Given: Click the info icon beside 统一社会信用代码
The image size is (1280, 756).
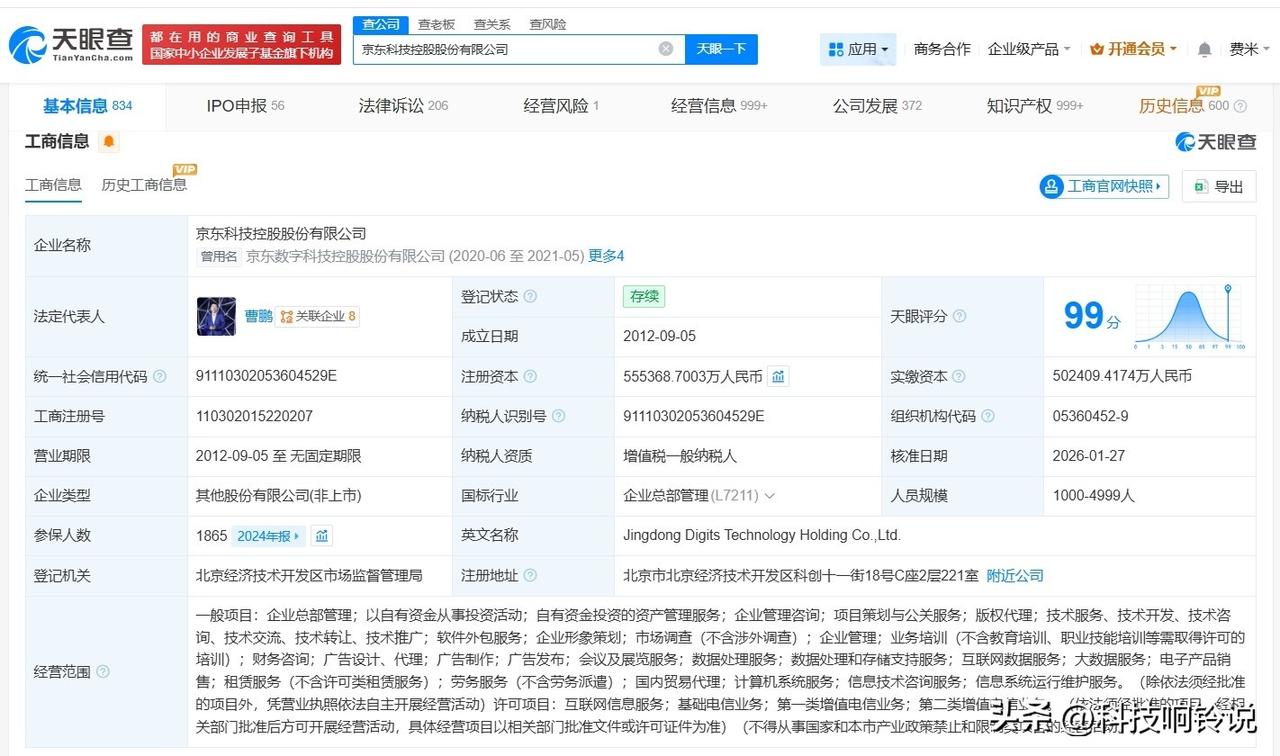Looking at the screenshot, I should pos(159,377).
